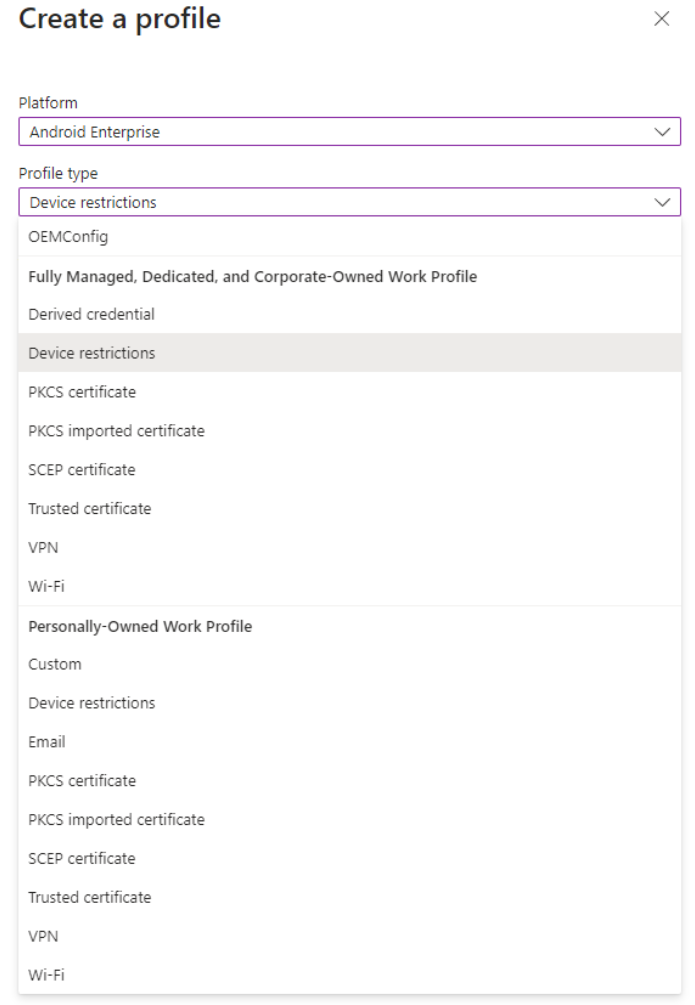695x1005 pixels.
Task: Pick Trusted certificate under Personally-Owned Work Profile
Action: click(x=349, y=897)
